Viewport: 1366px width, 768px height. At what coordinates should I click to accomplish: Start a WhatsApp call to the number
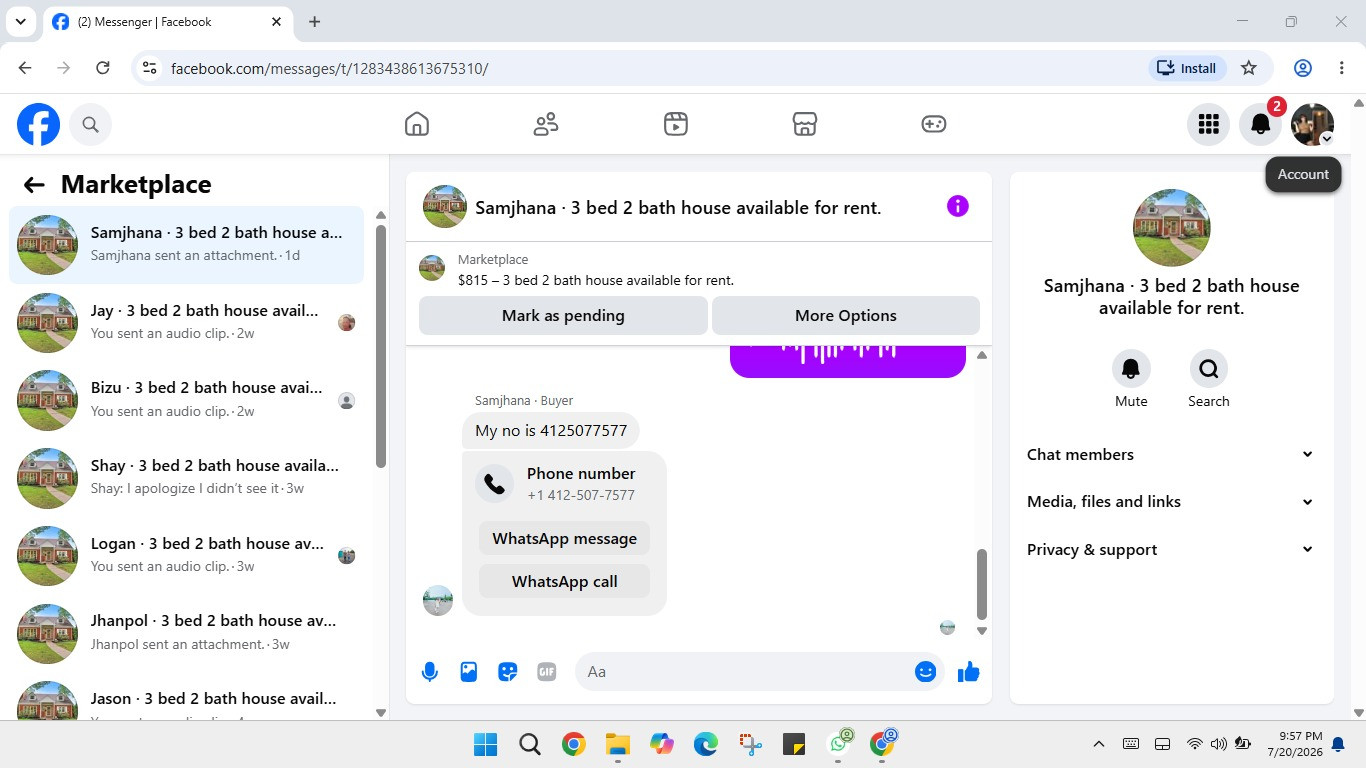pyautogui.click(x=565, y=581)
